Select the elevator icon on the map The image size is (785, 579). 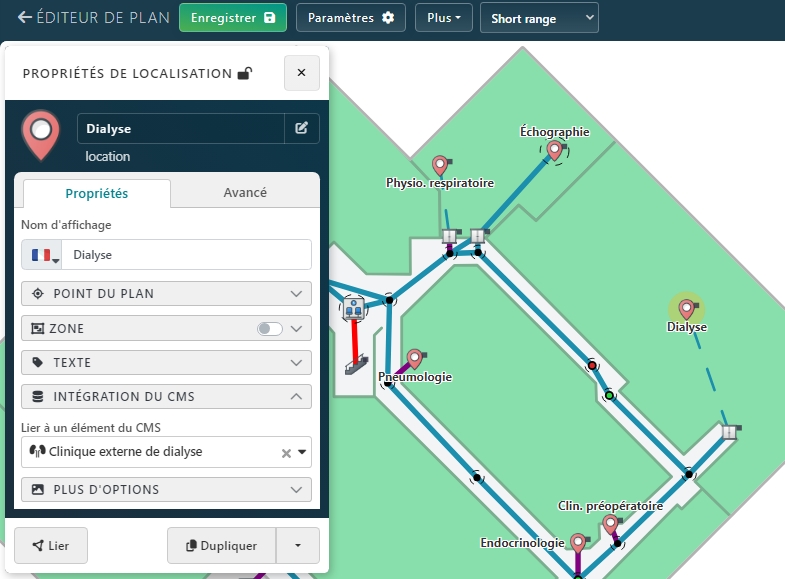pyautogui.click(x=352, y=308)
